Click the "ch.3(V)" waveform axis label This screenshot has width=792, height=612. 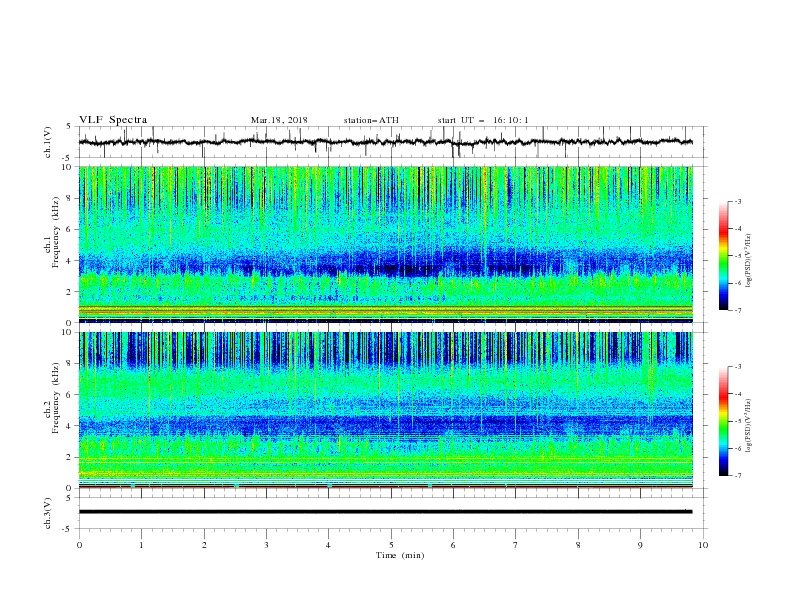[x=48, y=513]
